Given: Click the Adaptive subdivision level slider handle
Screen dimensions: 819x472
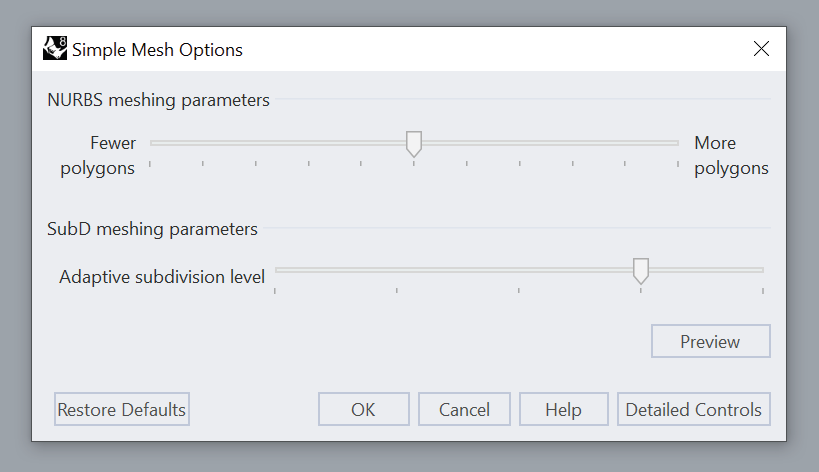Looking at the screenshot, I should tap(641, 270).
